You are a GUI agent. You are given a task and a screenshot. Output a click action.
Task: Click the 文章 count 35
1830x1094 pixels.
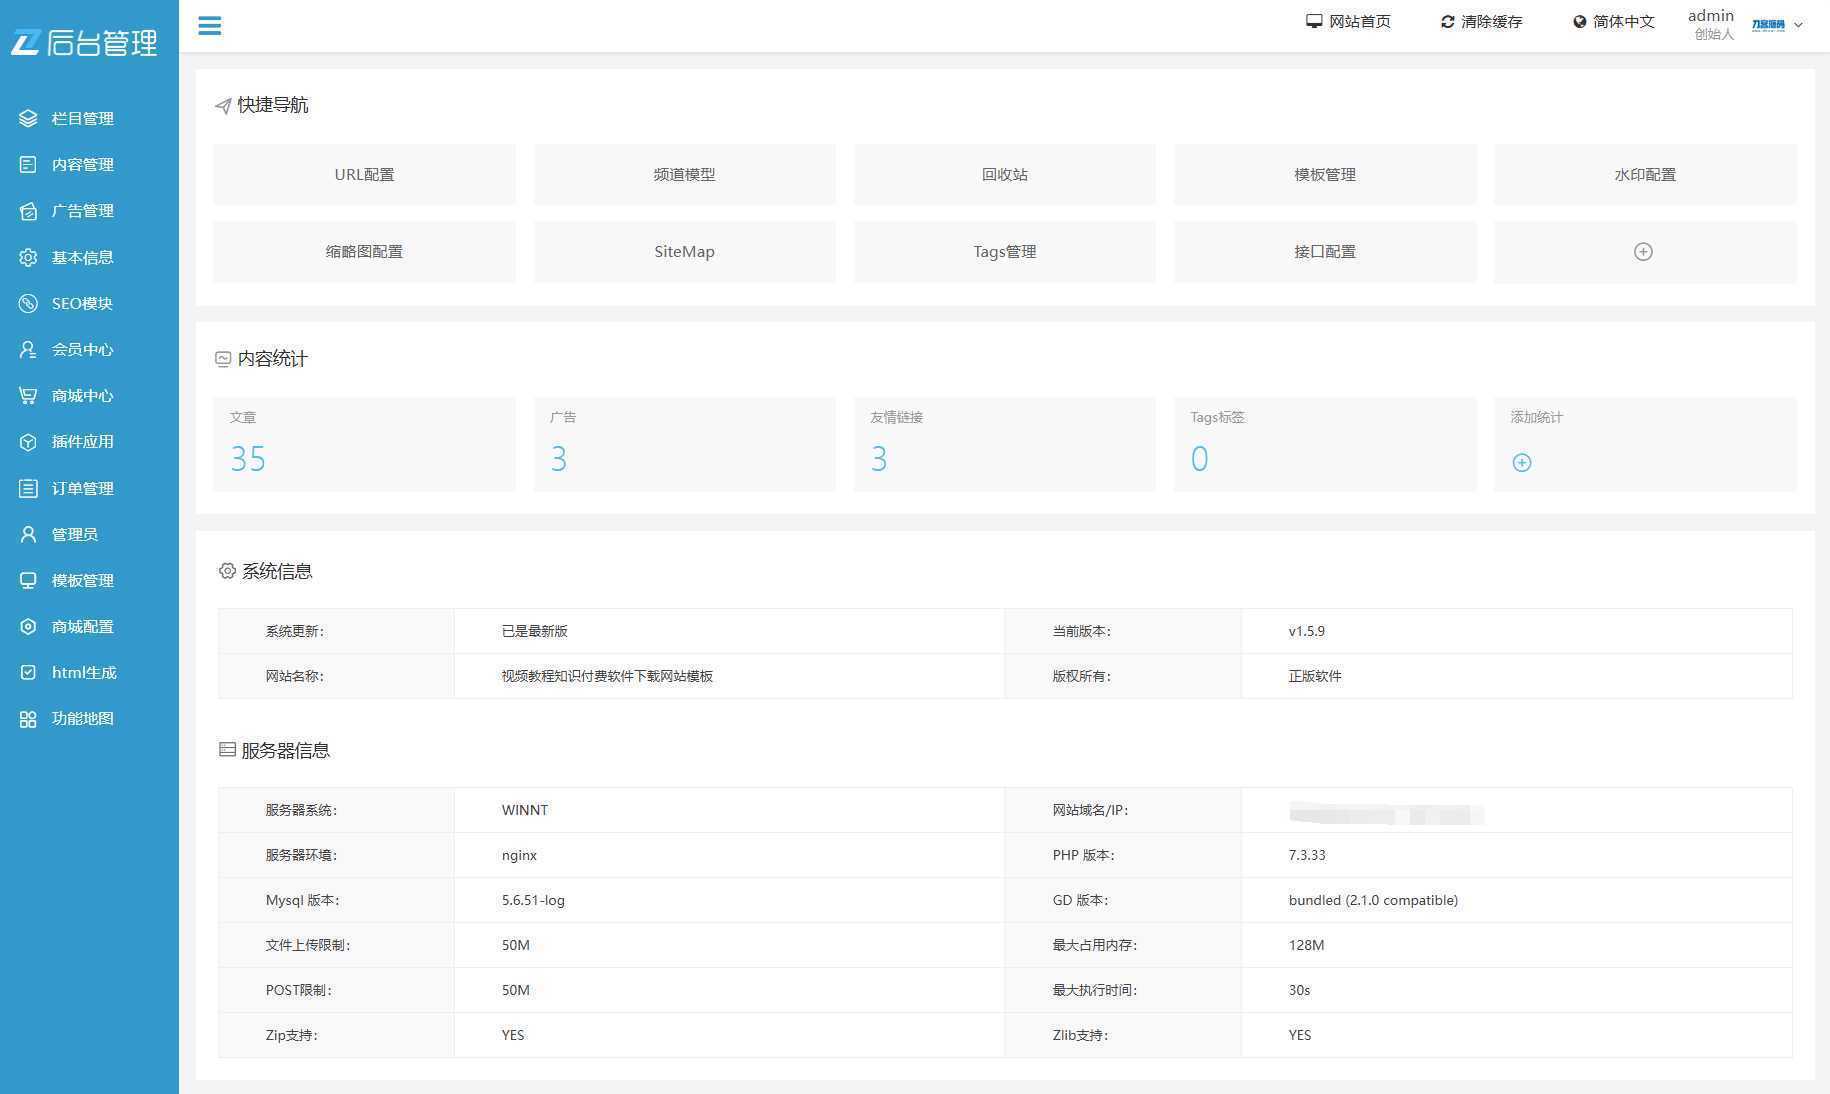click(x=248, y=459)
